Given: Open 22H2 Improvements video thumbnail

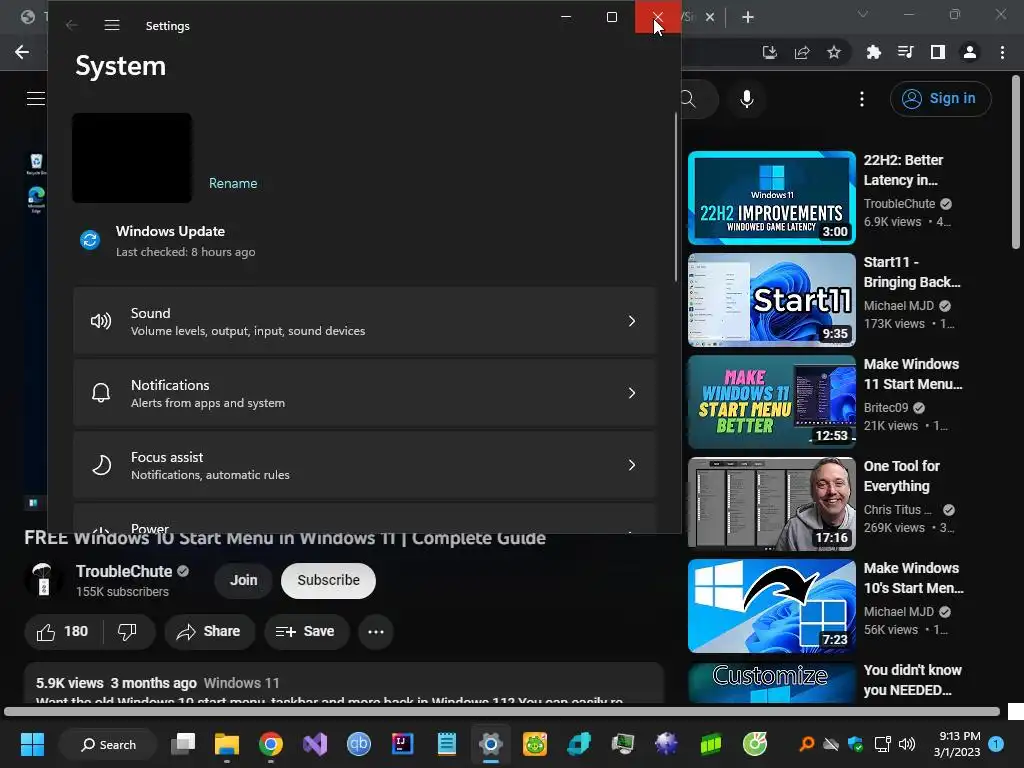Looking at the screenshot, I should (771, 198).
